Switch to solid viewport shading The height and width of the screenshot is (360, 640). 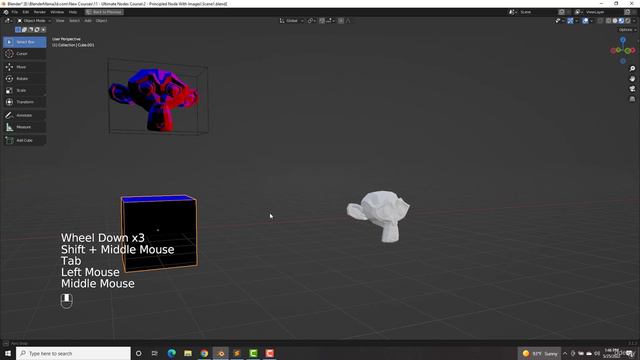[615, 21]
